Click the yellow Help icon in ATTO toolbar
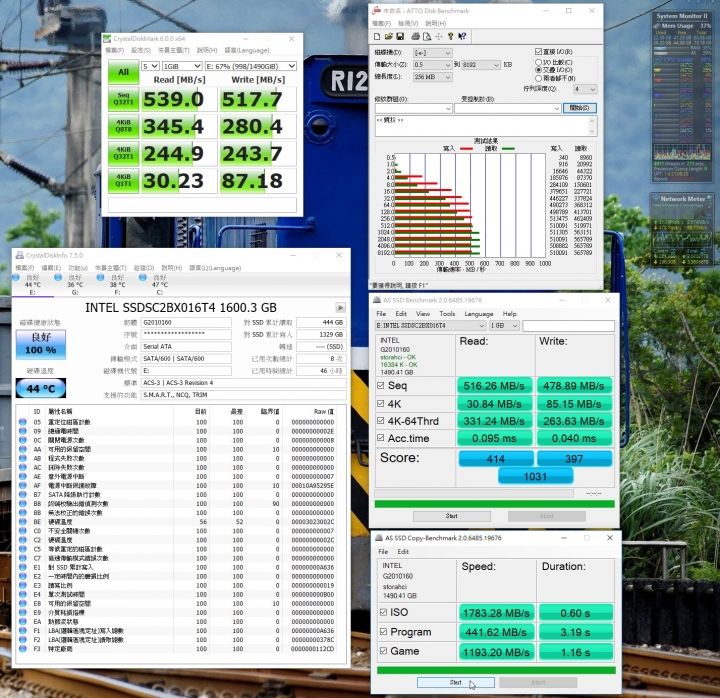The width and height of the screenshot is (720, 698). coord(450,36)
